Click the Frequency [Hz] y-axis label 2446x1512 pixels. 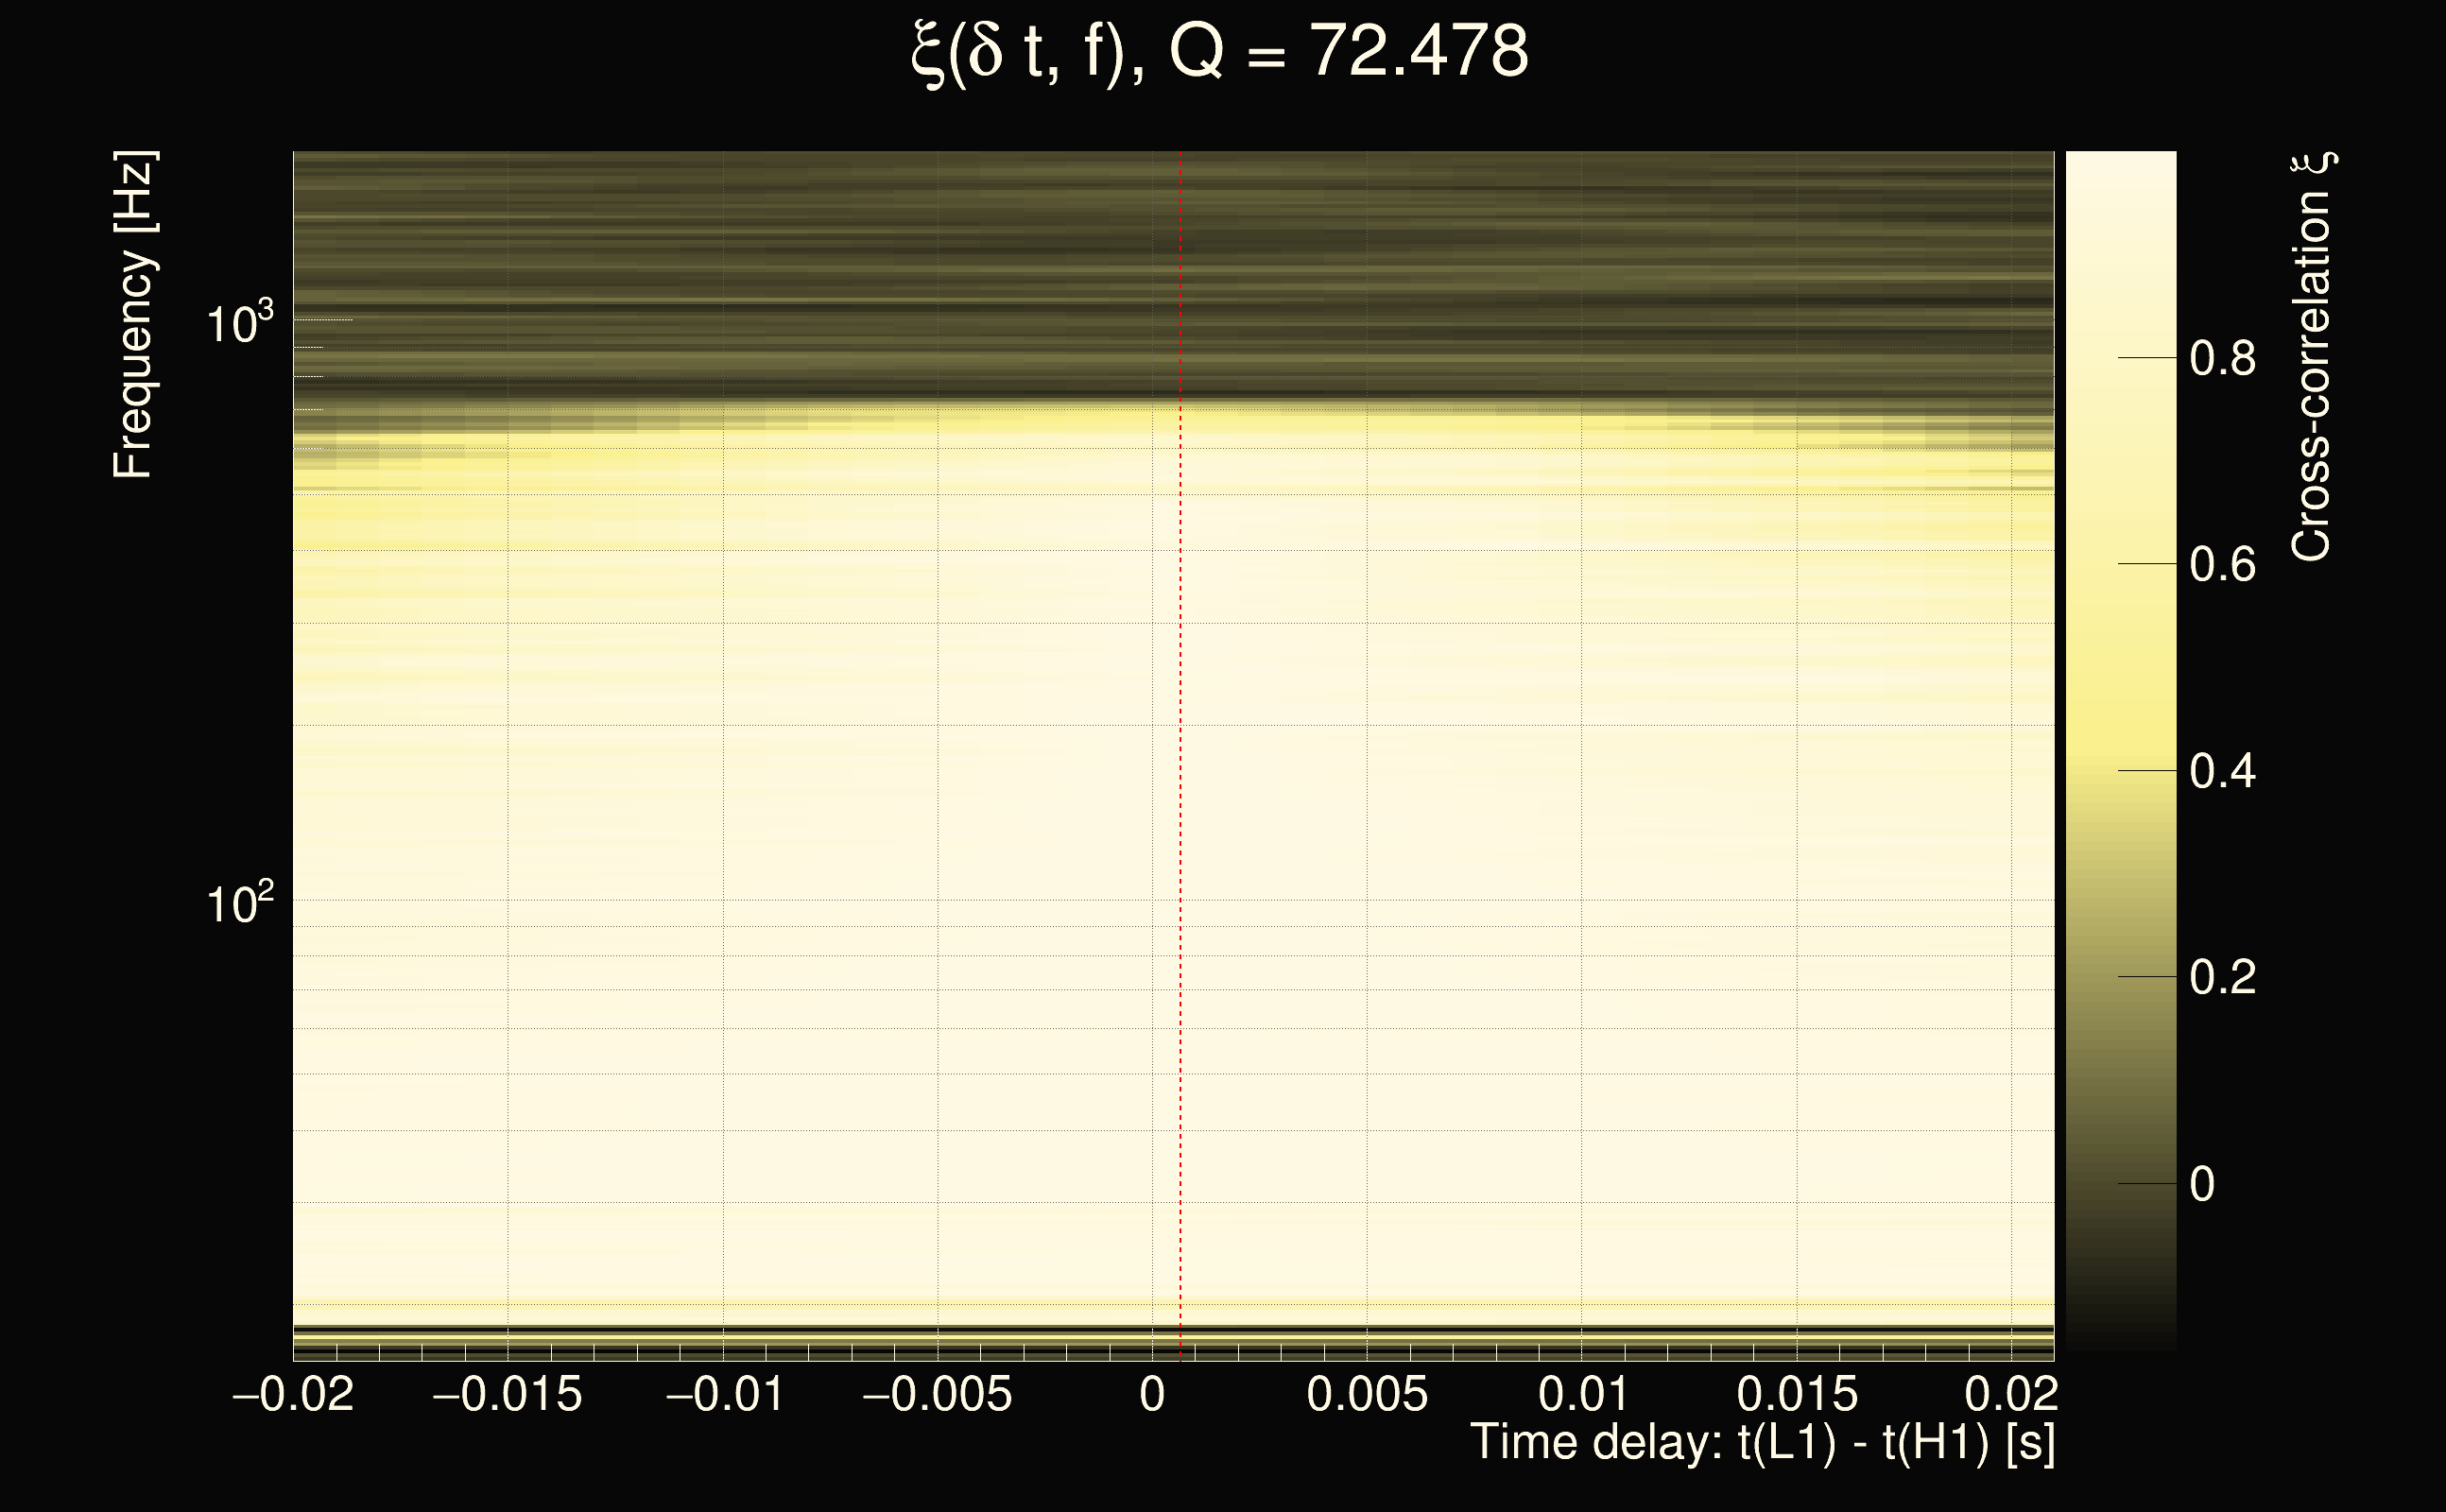click(x=134, y=315)
